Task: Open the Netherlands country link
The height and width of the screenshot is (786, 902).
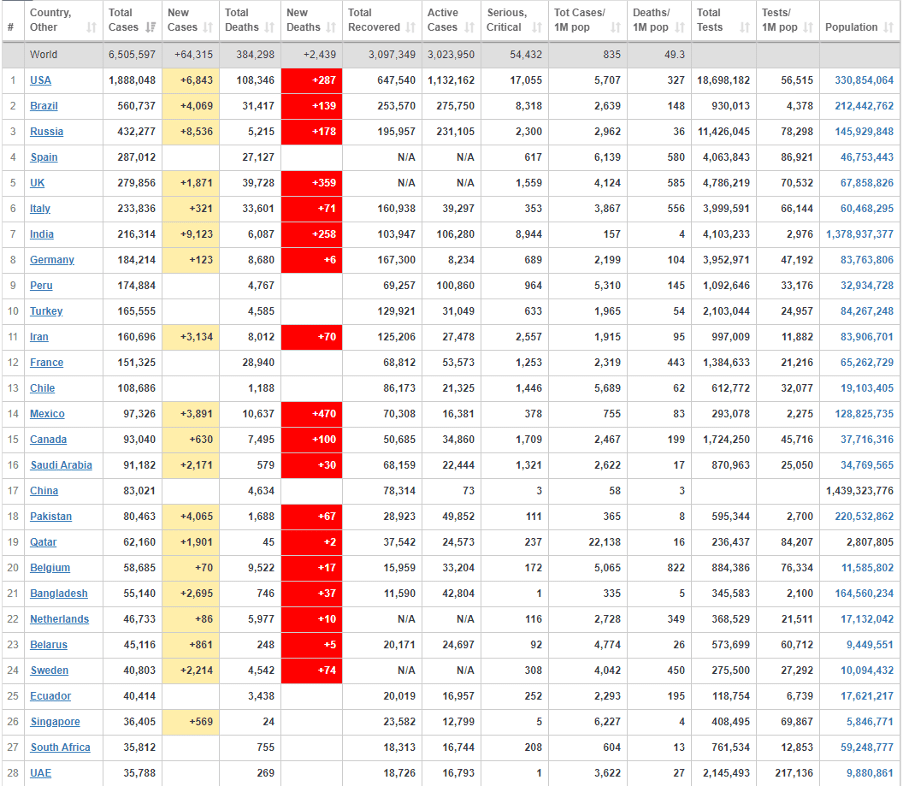Action: 59,619
